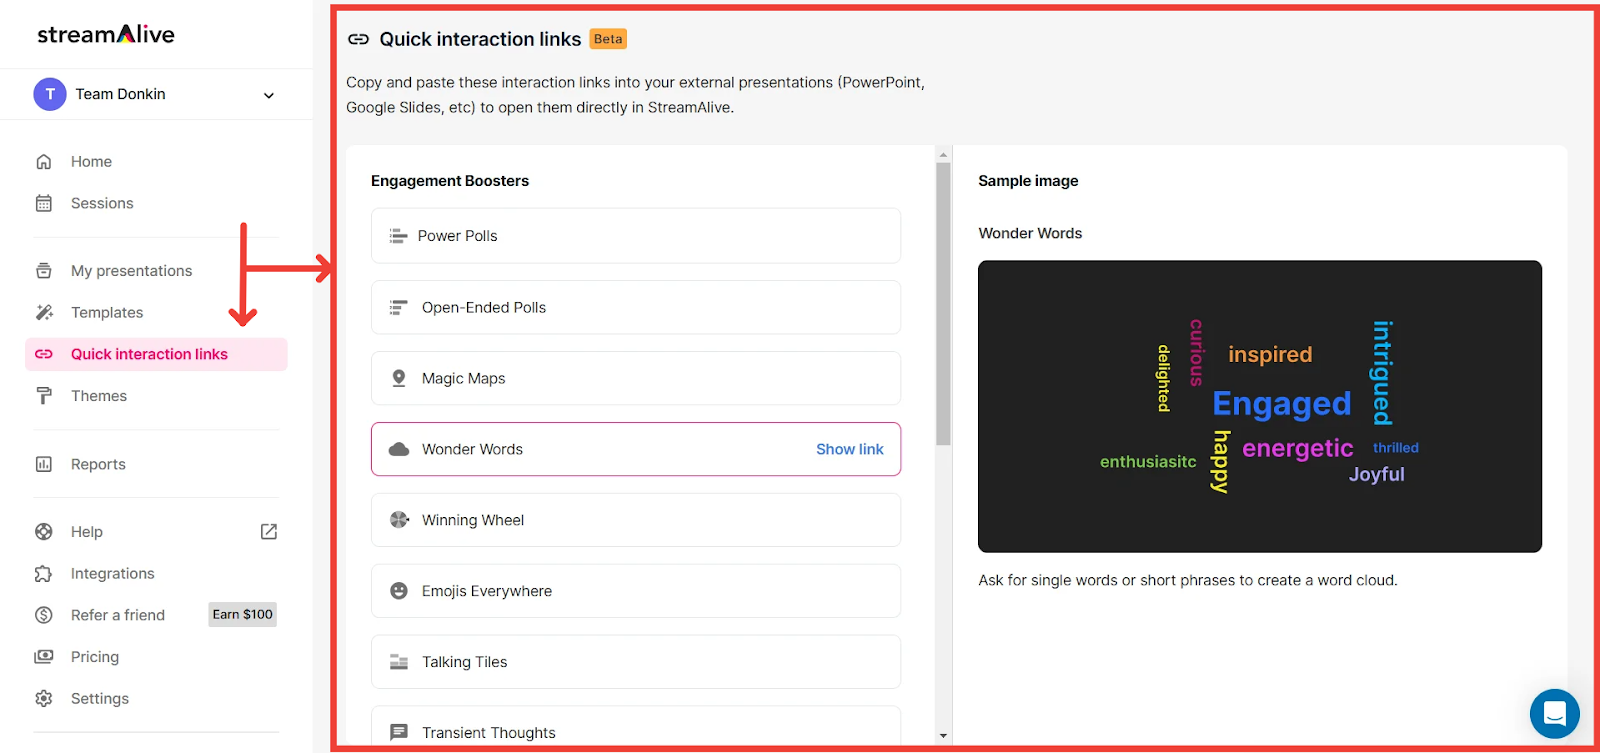Open Help from the sidebar

point(87,532)
